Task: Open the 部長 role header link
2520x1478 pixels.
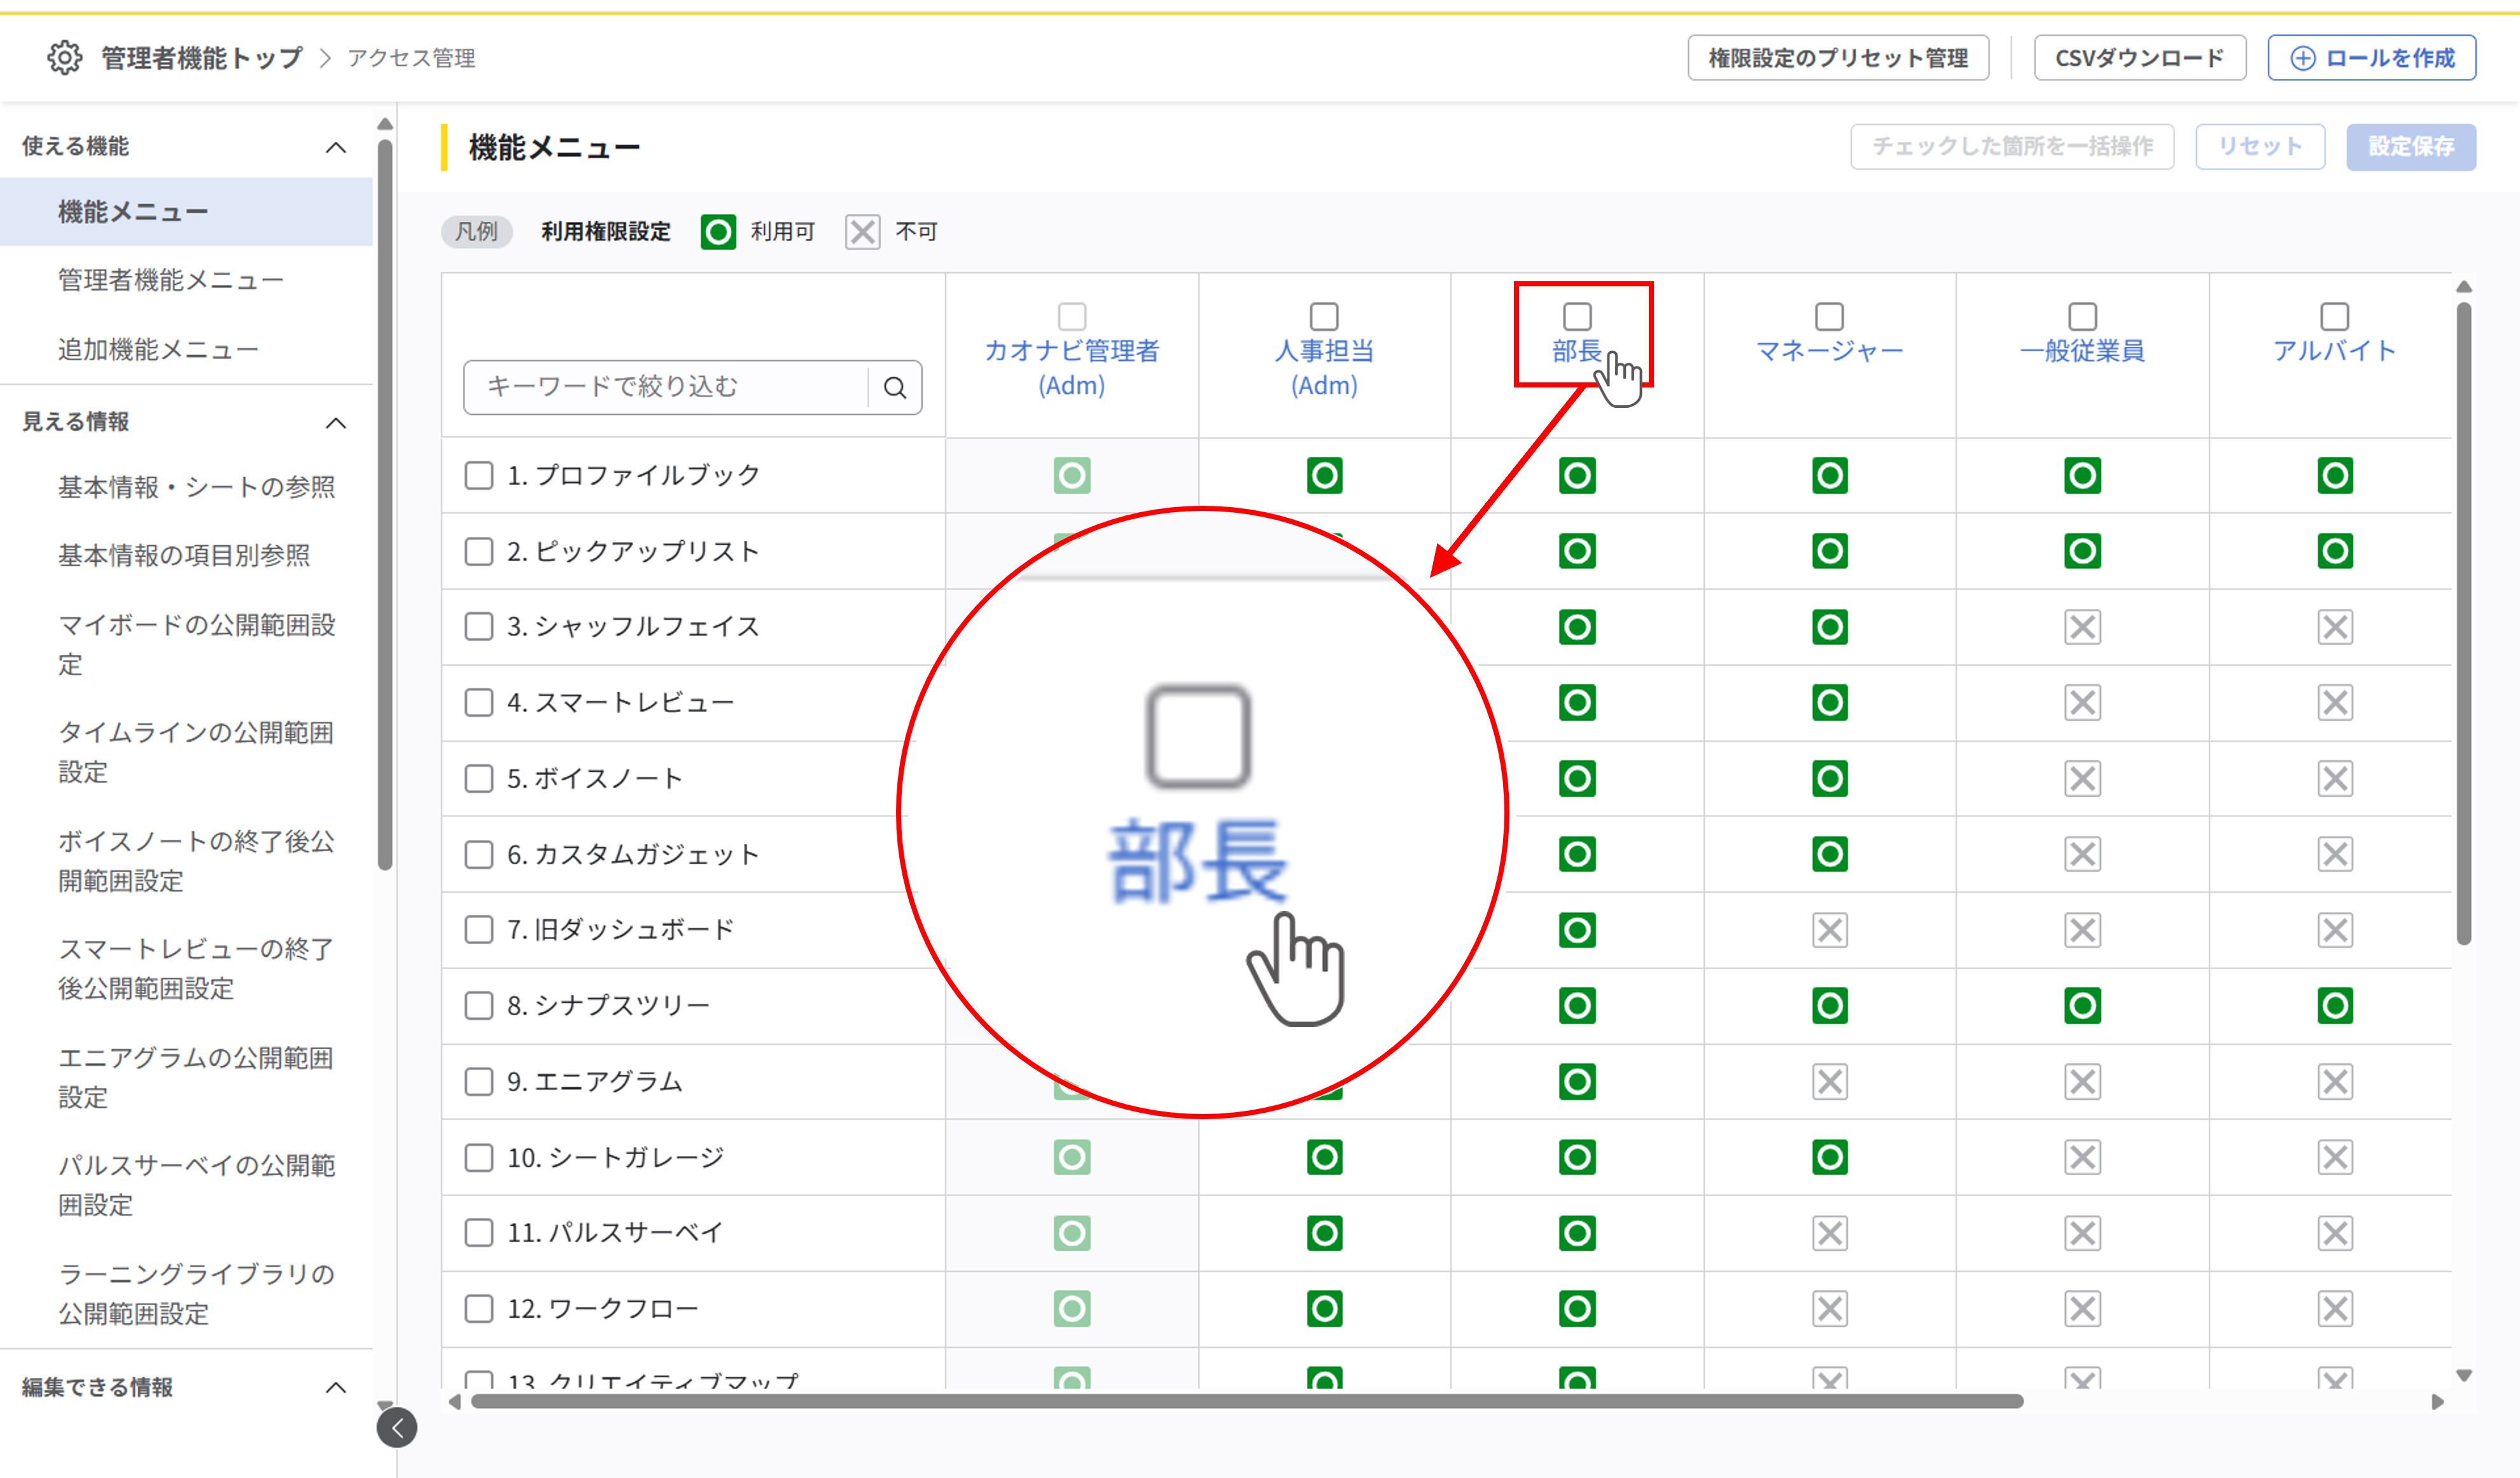Action: coord(1577,351)
